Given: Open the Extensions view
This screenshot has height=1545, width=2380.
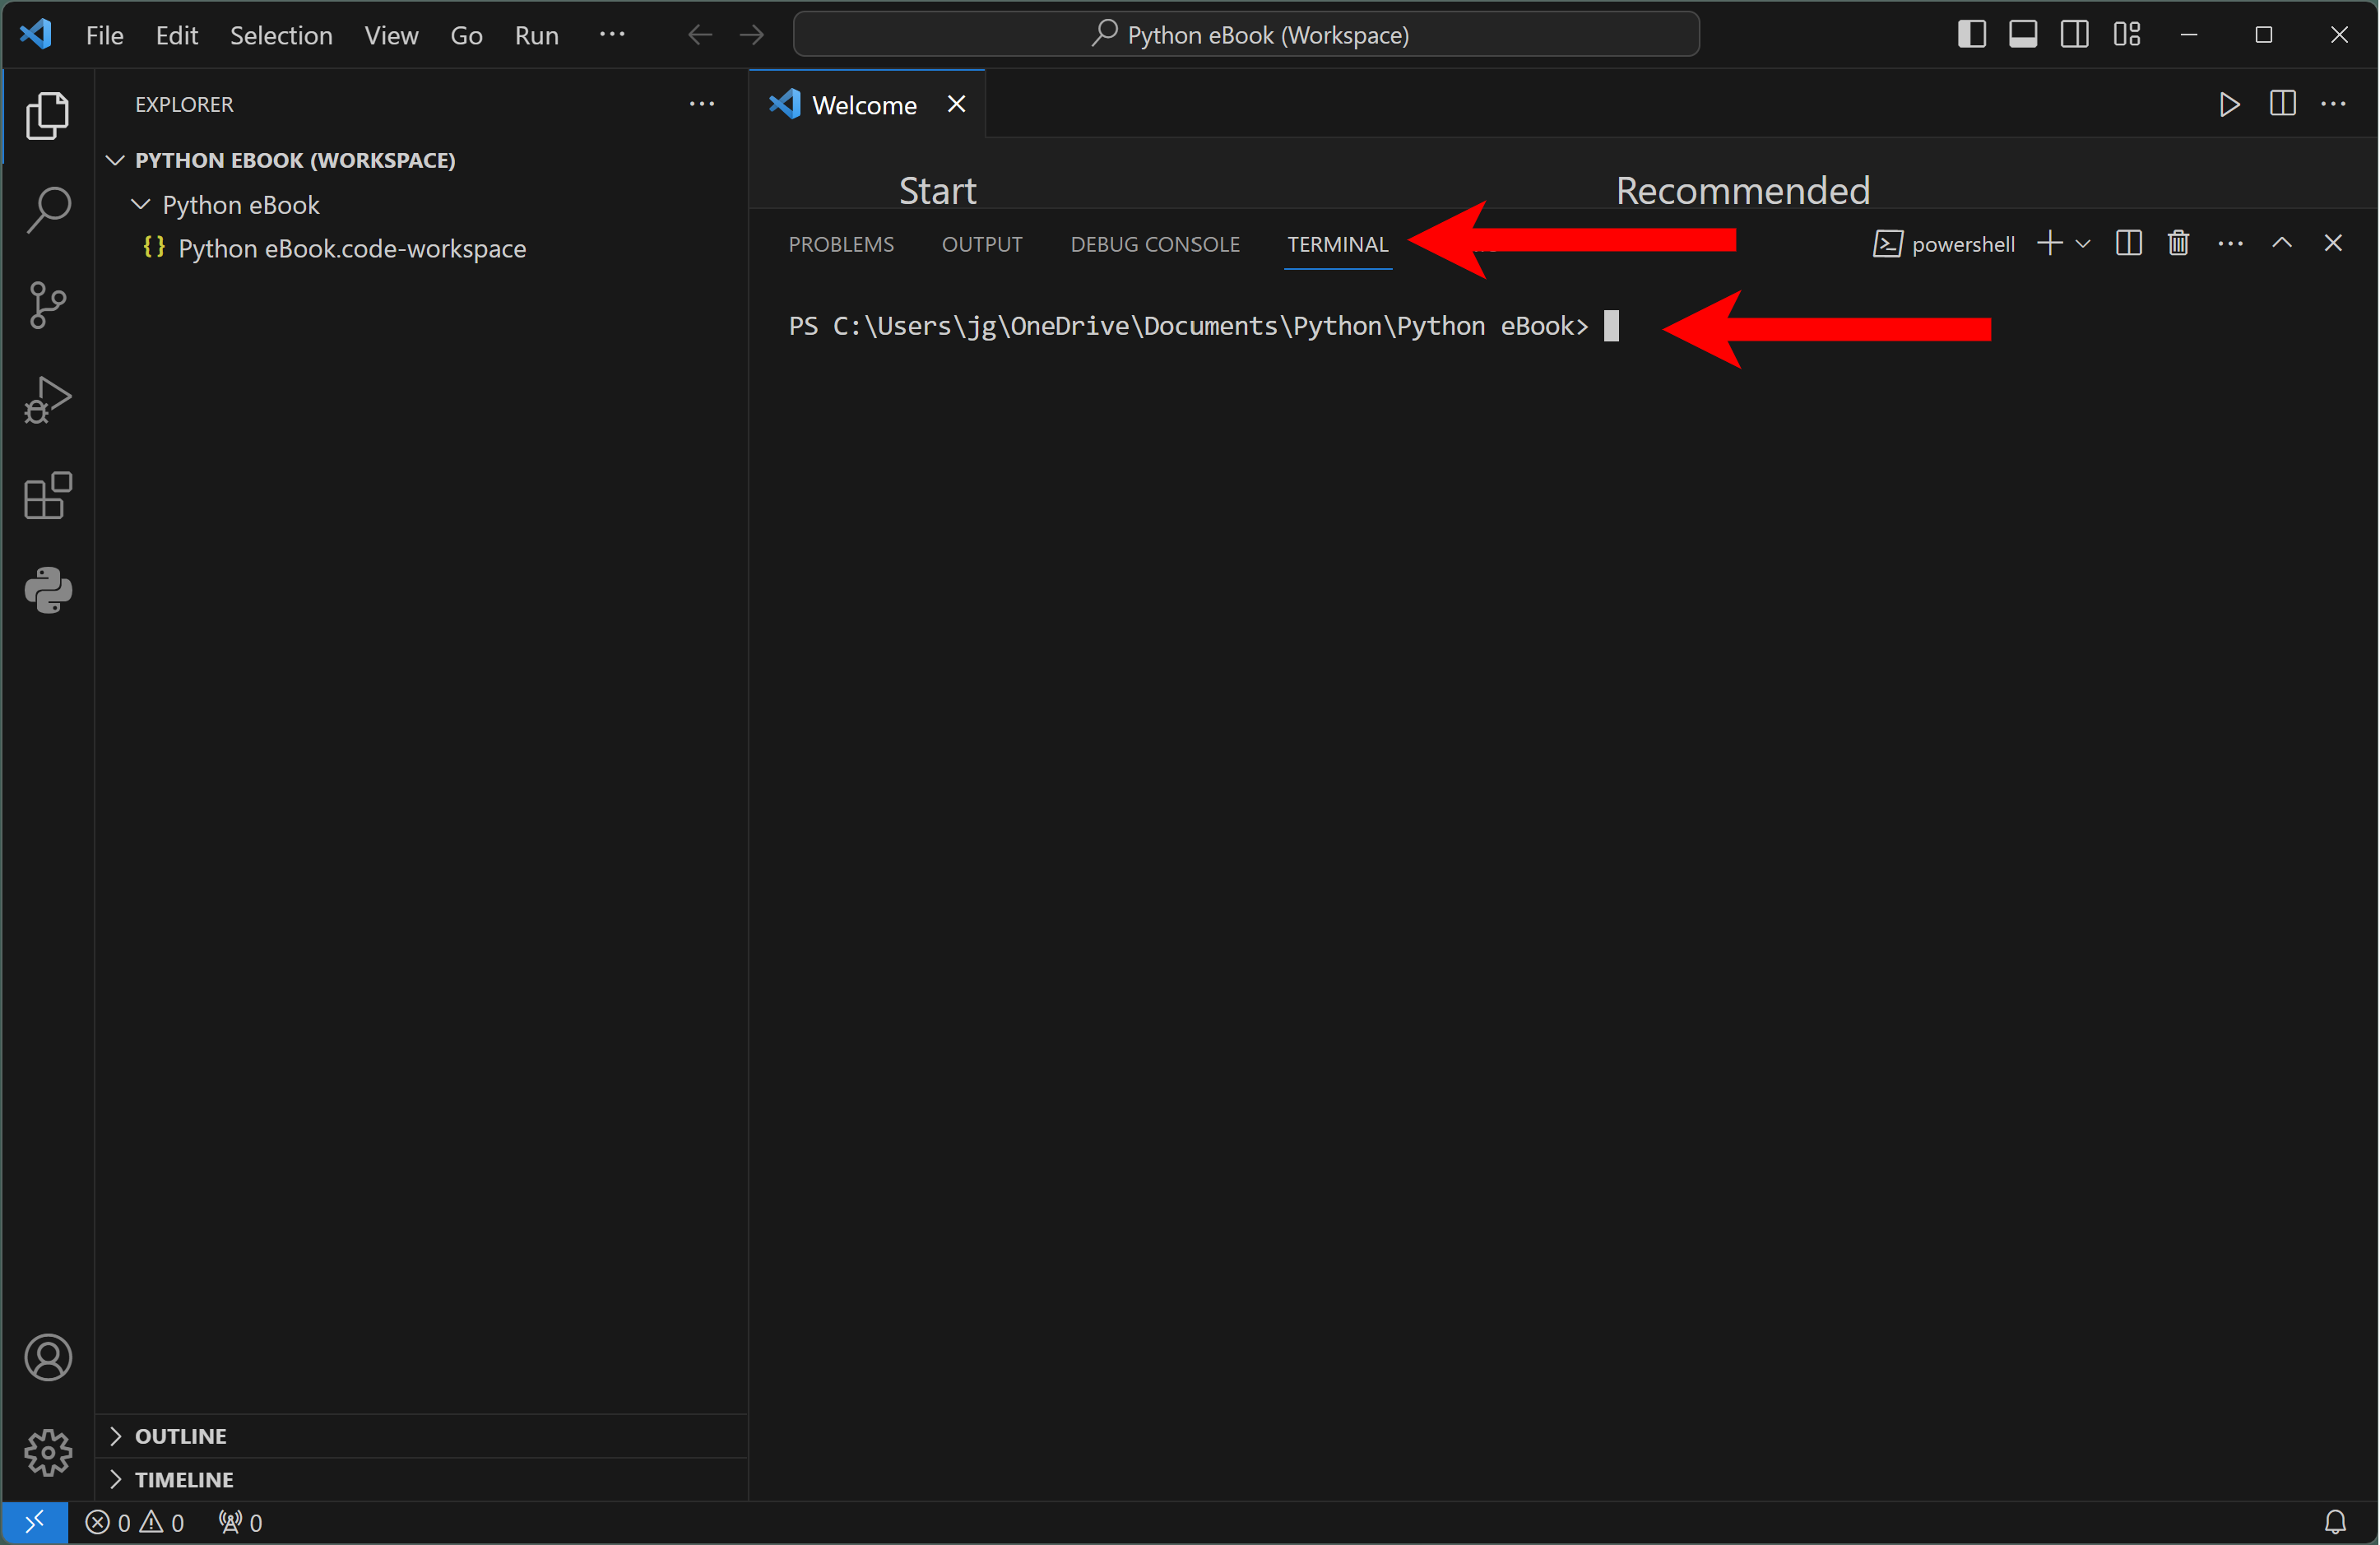Looking at the screenshot, I should tap(47, 495).
